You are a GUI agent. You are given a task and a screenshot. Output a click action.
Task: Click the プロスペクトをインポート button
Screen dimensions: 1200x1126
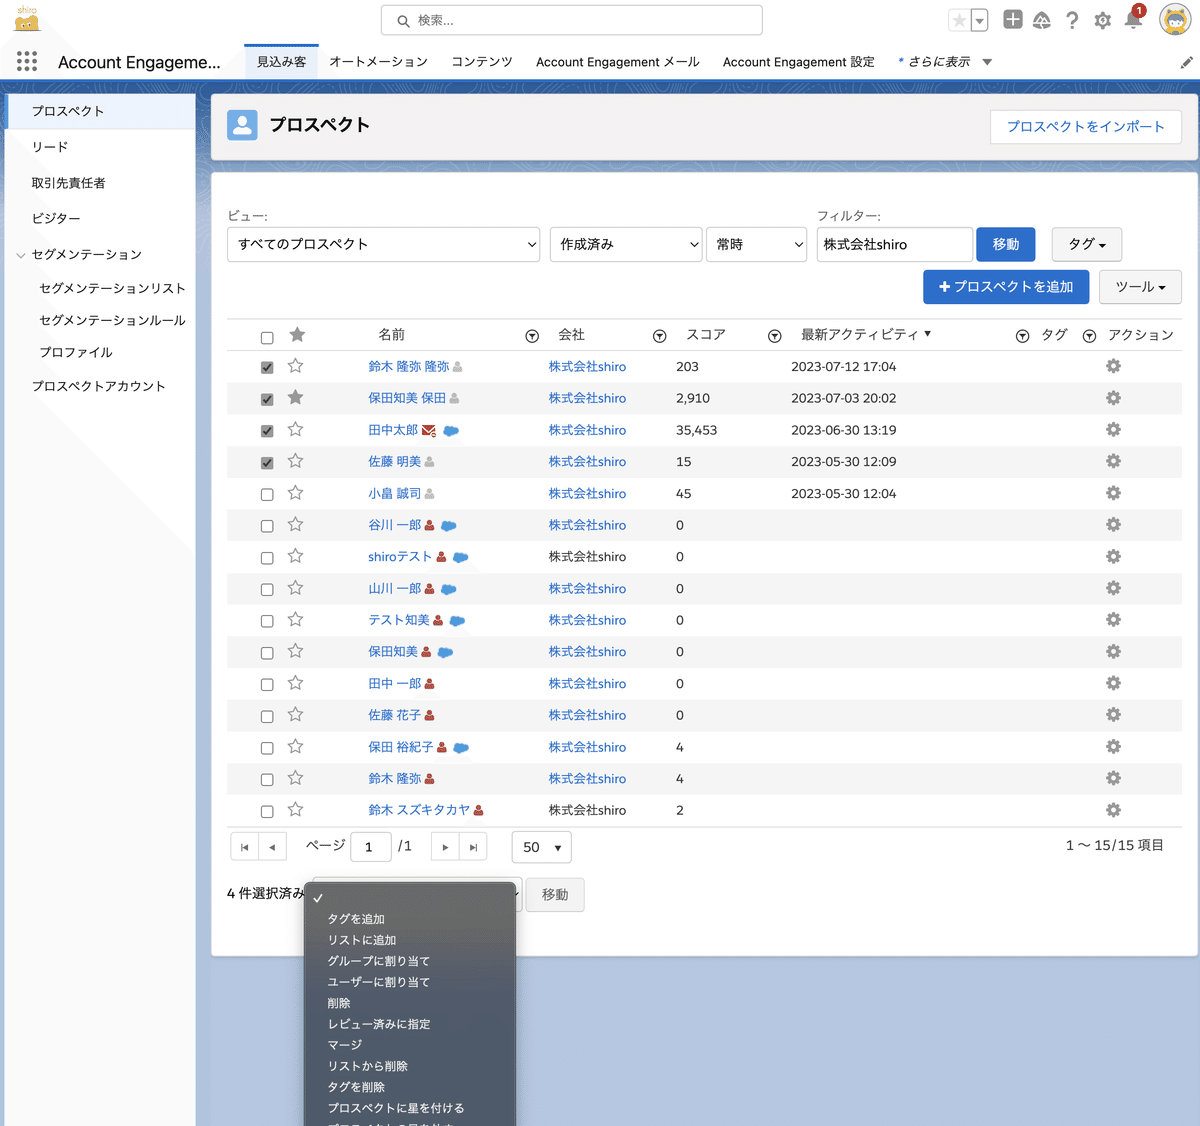1085,126
